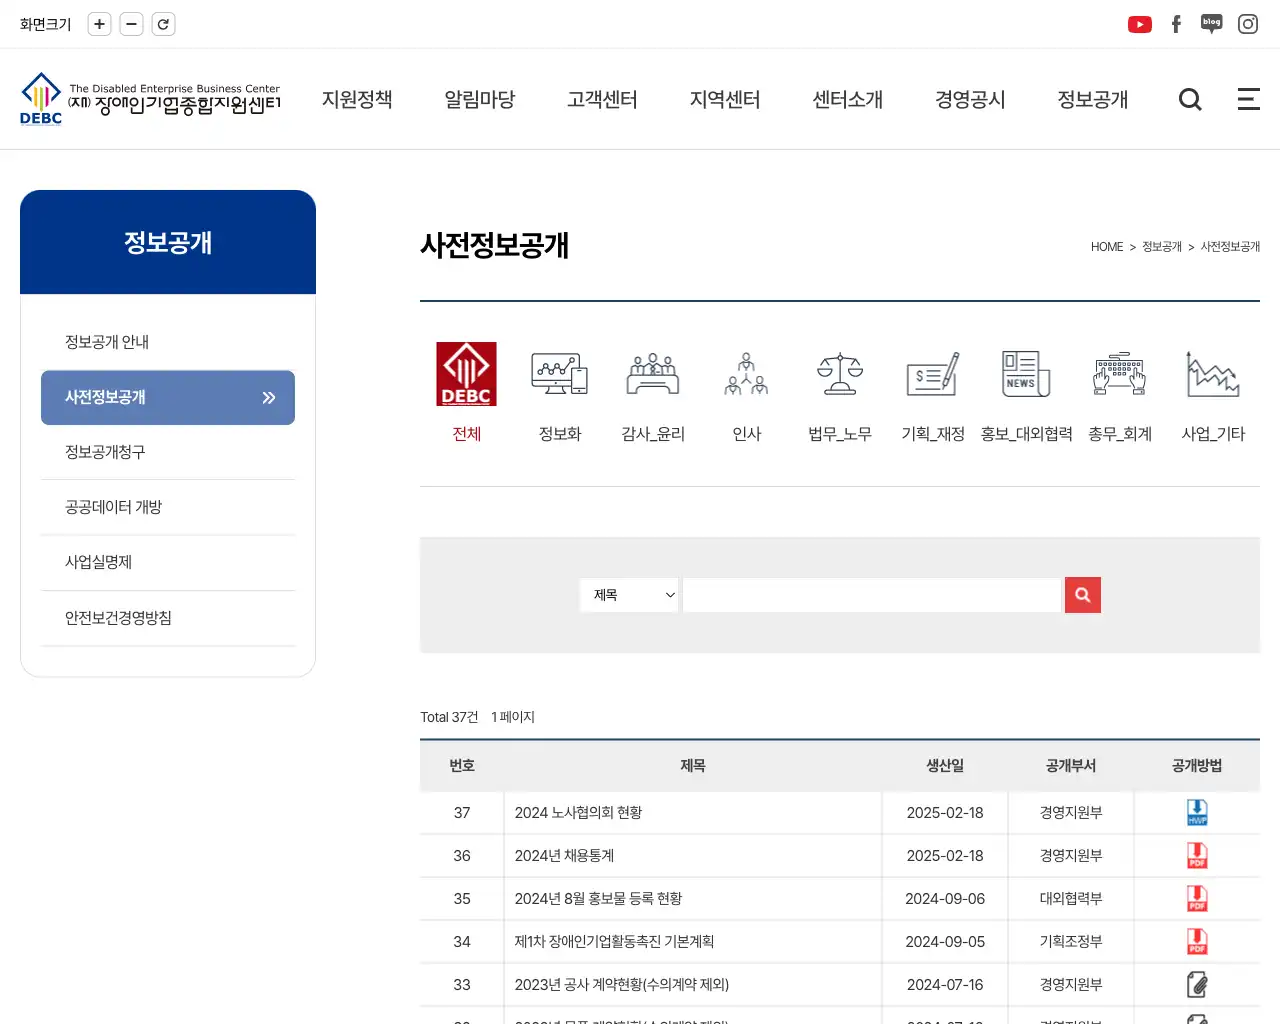This screenshot has width=1280, height=1024.
Task: Open 공공데이터 개방 sidebar item
Action: pyautogui.click(x=168, y=507)
